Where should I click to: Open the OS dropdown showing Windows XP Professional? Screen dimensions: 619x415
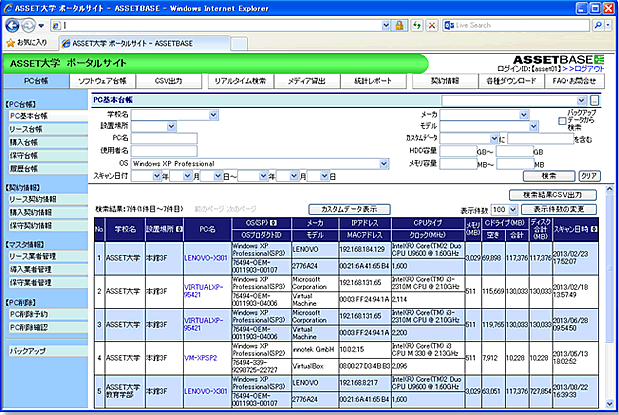(384, 163)
